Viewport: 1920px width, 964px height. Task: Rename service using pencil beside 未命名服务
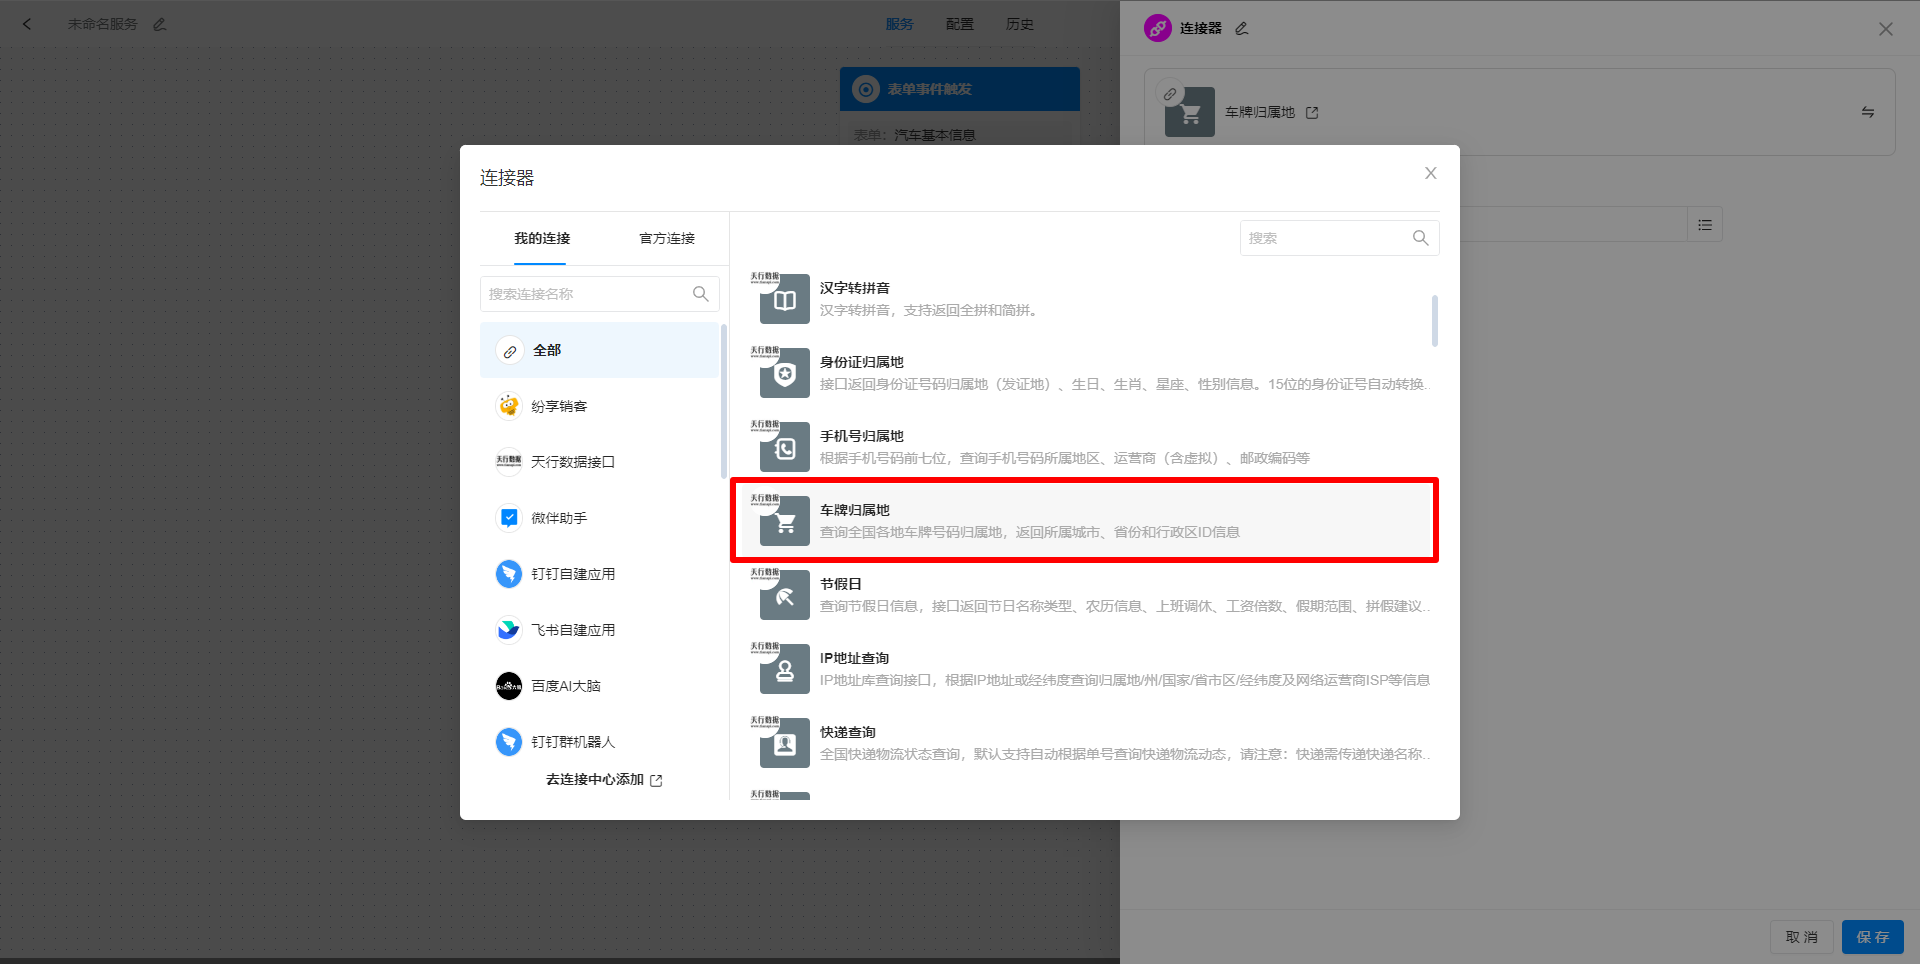click(160, 23)
